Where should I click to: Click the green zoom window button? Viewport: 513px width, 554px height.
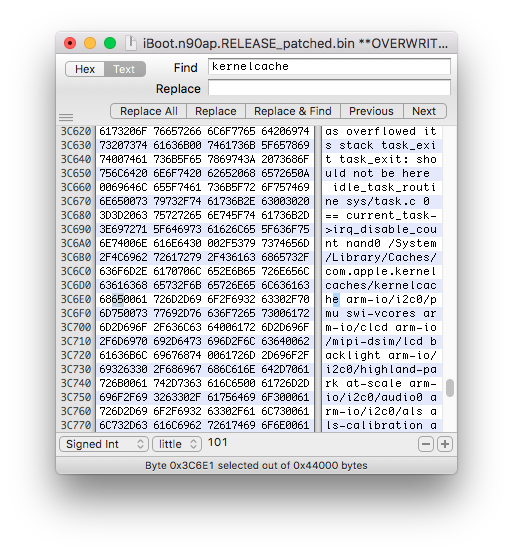point(110,43)
